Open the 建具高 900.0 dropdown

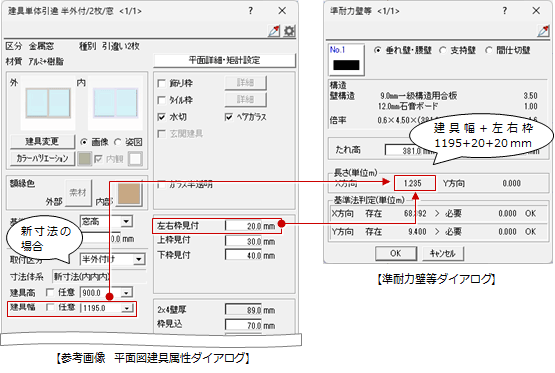(x=126, y=293)
